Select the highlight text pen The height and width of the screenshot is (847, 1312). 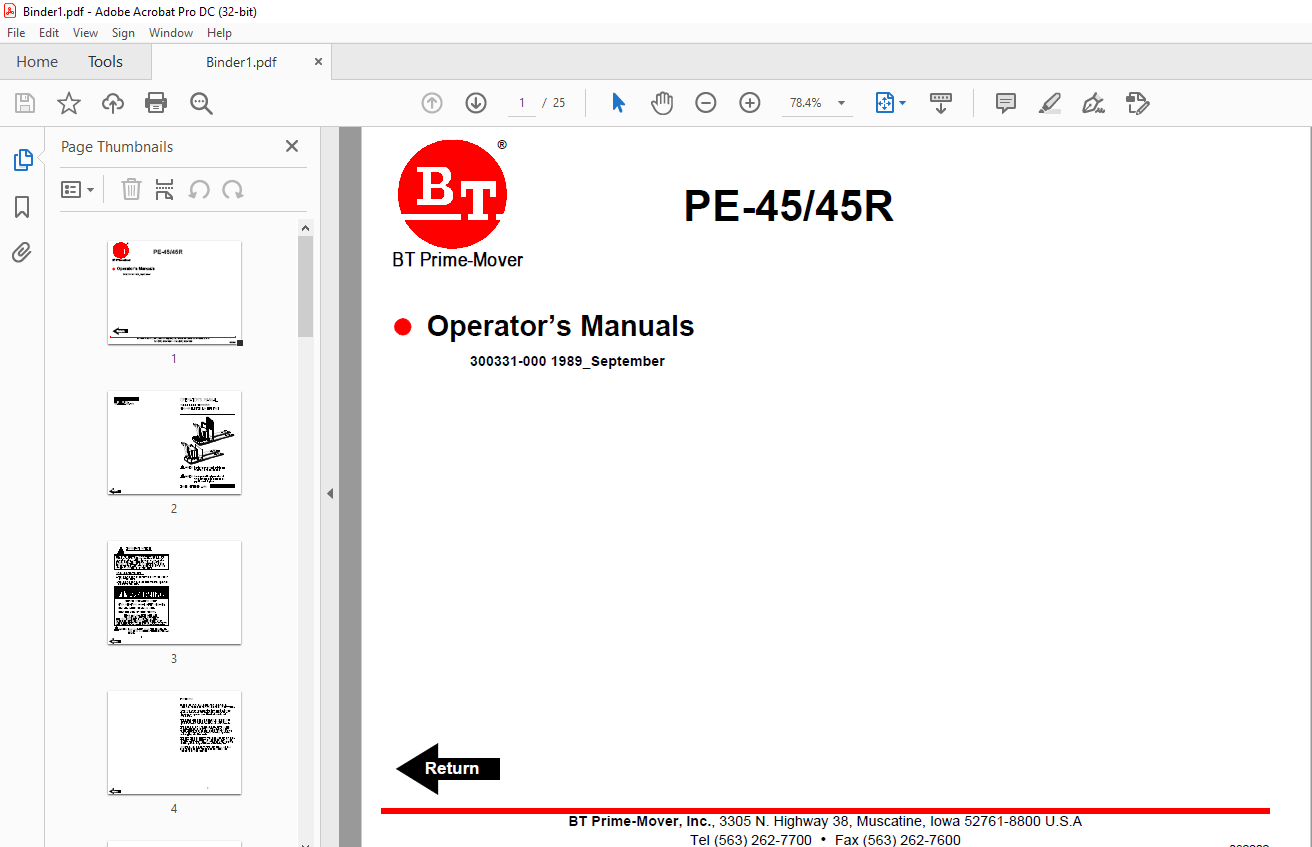(x=1050, y=103)
